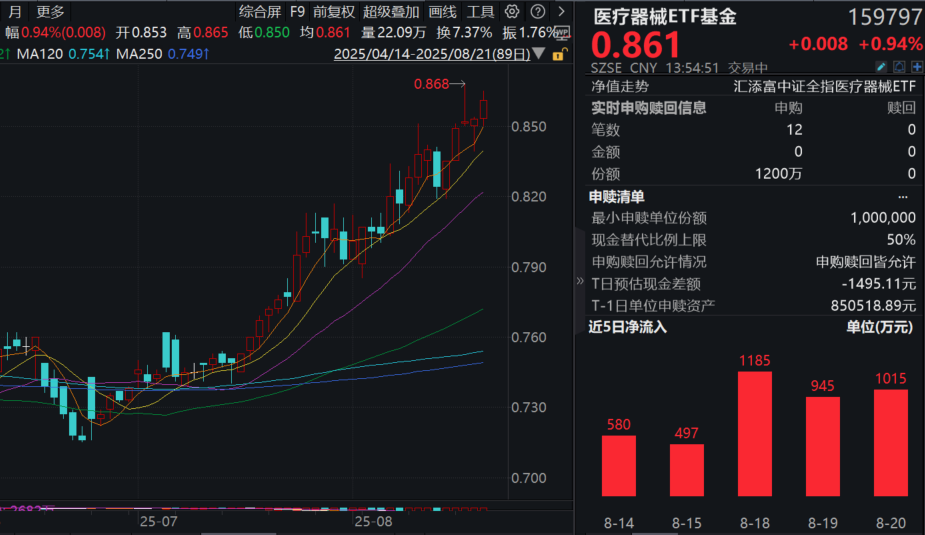This screenshot has height=535, width=925.
Task: Switch to the 月 monthly period tab
Action: (14, 12)
